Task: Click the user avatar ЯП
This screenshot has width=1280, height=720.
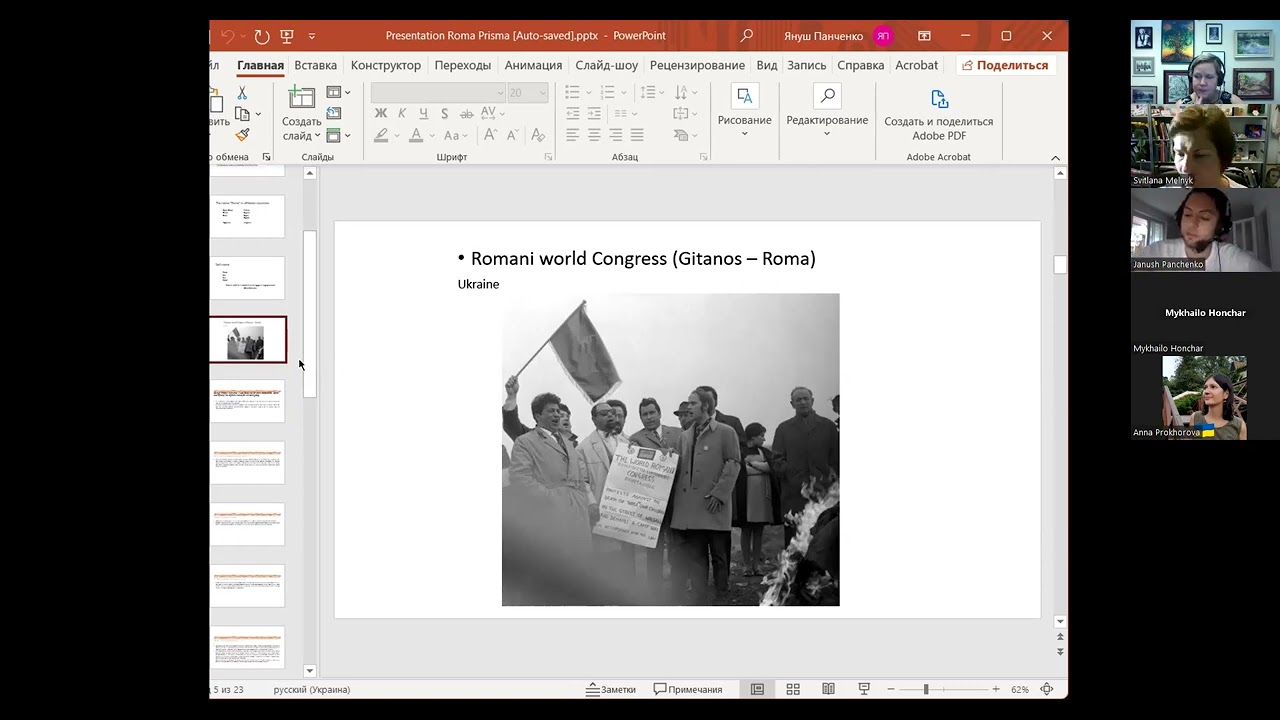Action: tap(883, 36)
